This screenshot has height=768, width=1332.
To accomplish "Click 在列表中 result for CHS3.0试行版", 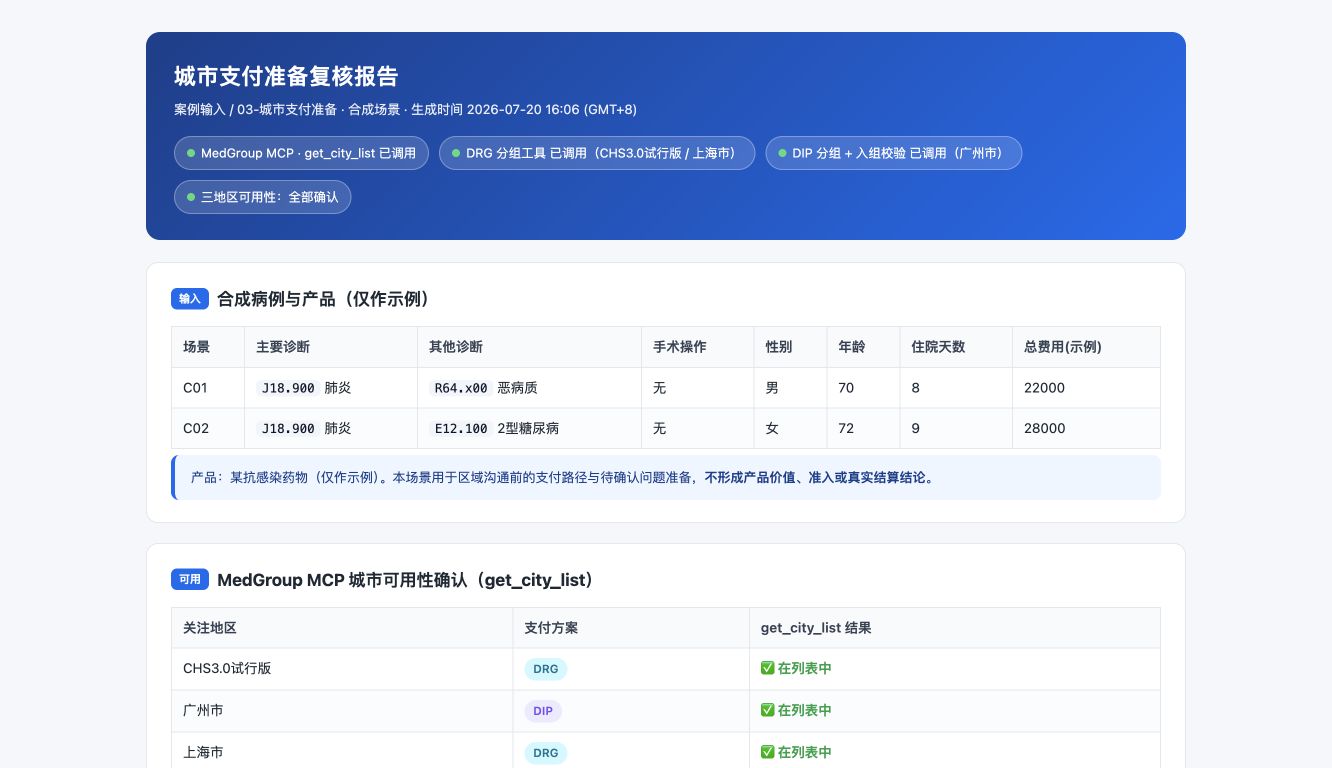I will point(796,668).
